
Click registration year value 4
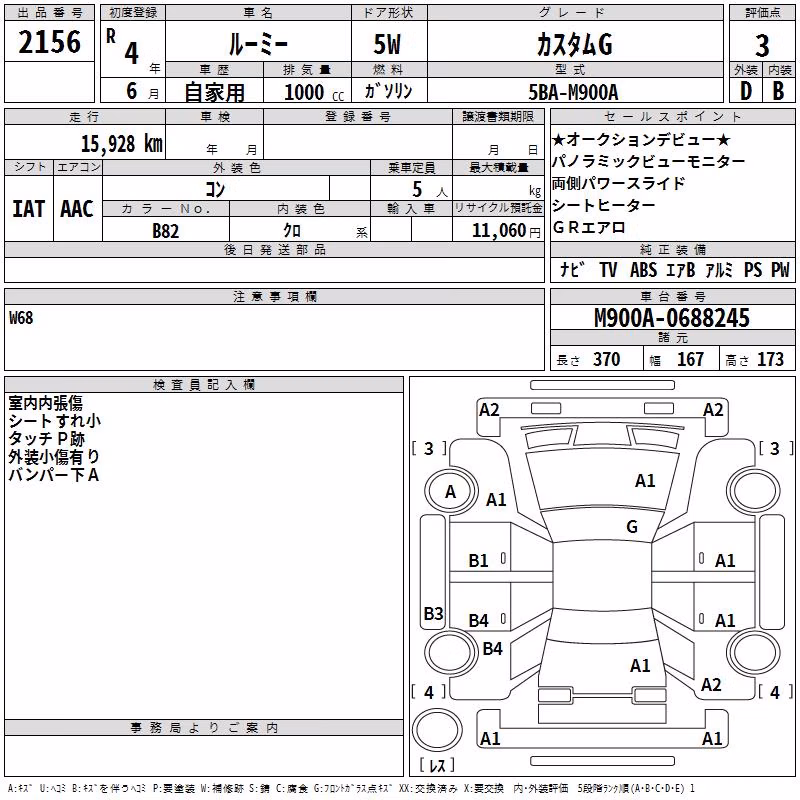pyautogui.click(x=132, y=54)
